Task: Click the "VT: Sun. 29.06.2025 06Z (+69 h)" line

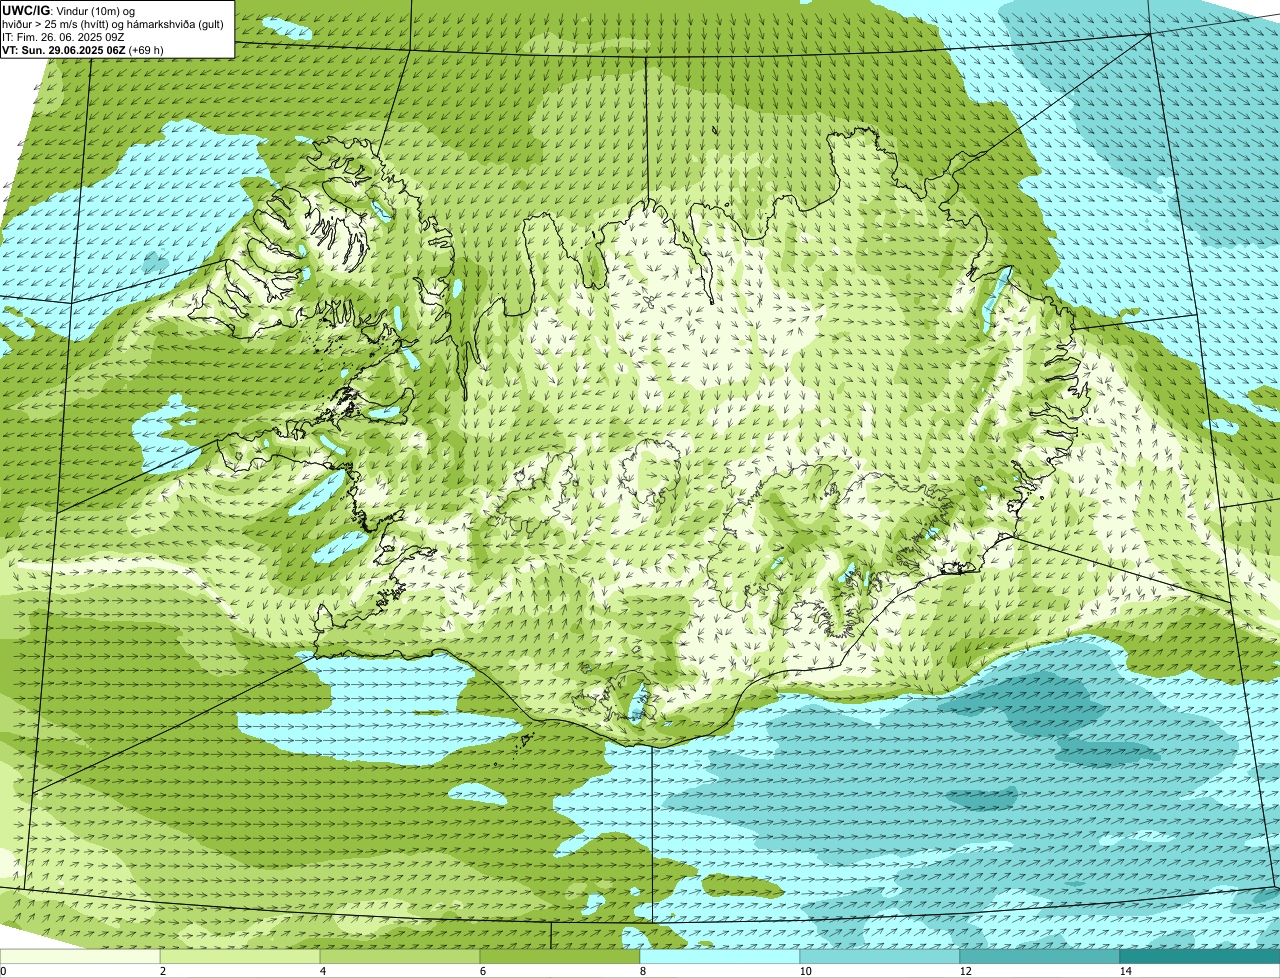Action: [83, 49]
